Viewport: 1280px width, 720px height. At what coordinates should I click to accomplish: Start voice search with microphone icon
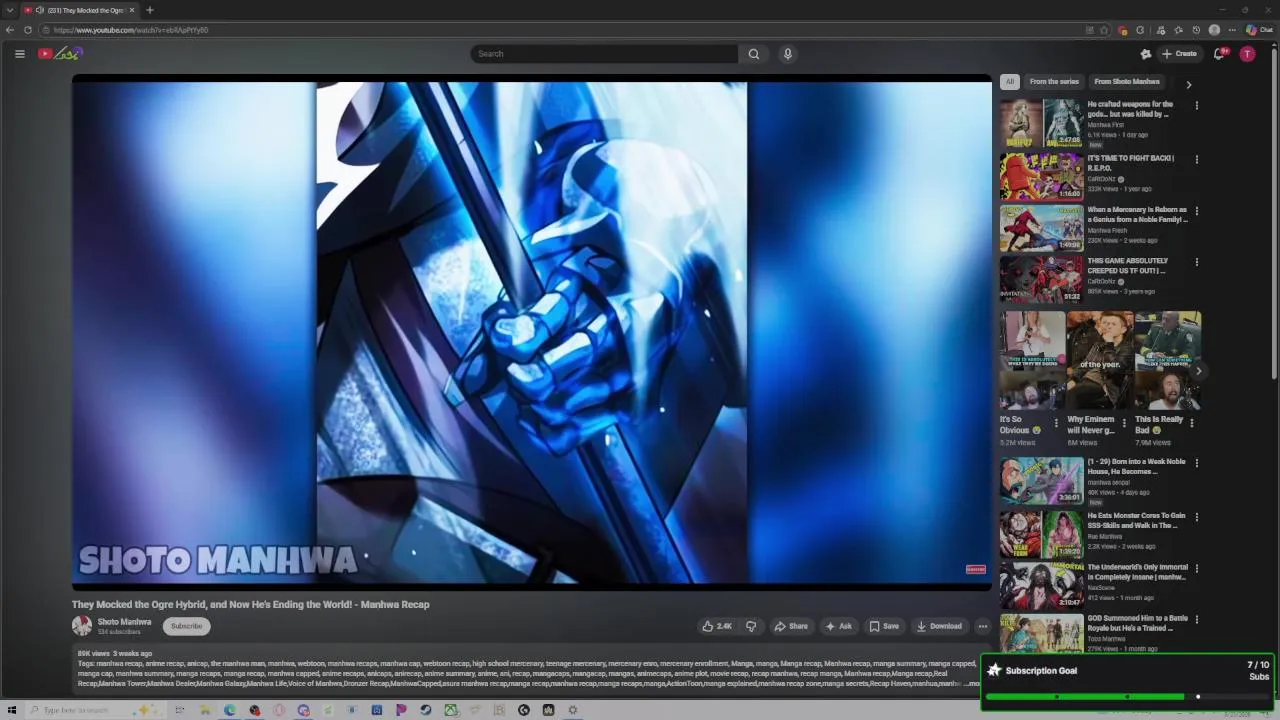(x=788, y=54)
